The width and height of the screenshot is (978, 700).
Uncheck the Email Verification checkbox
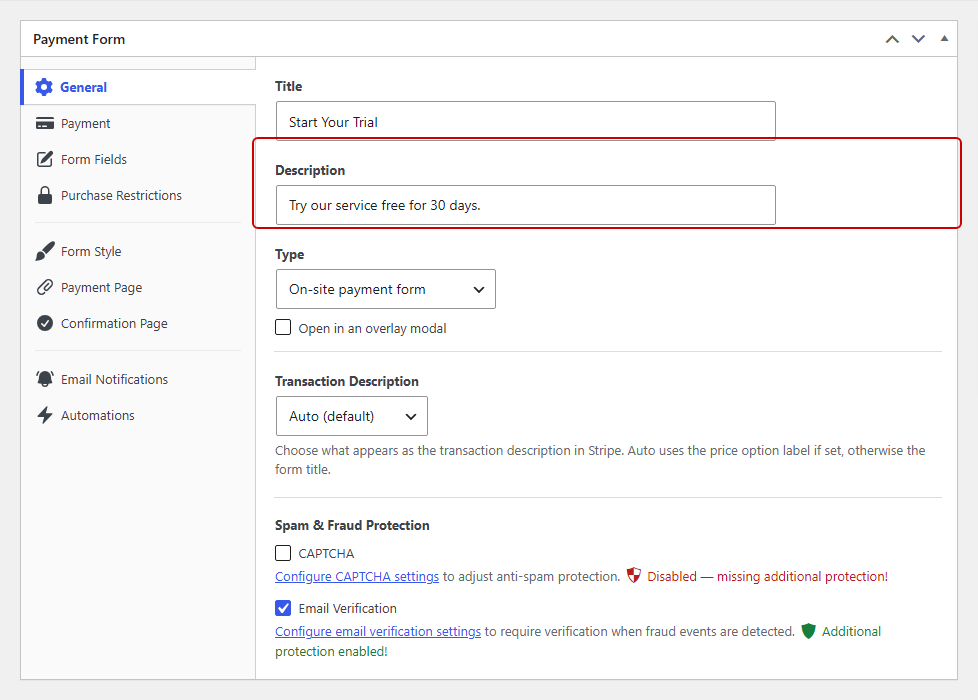click(283, 608)
